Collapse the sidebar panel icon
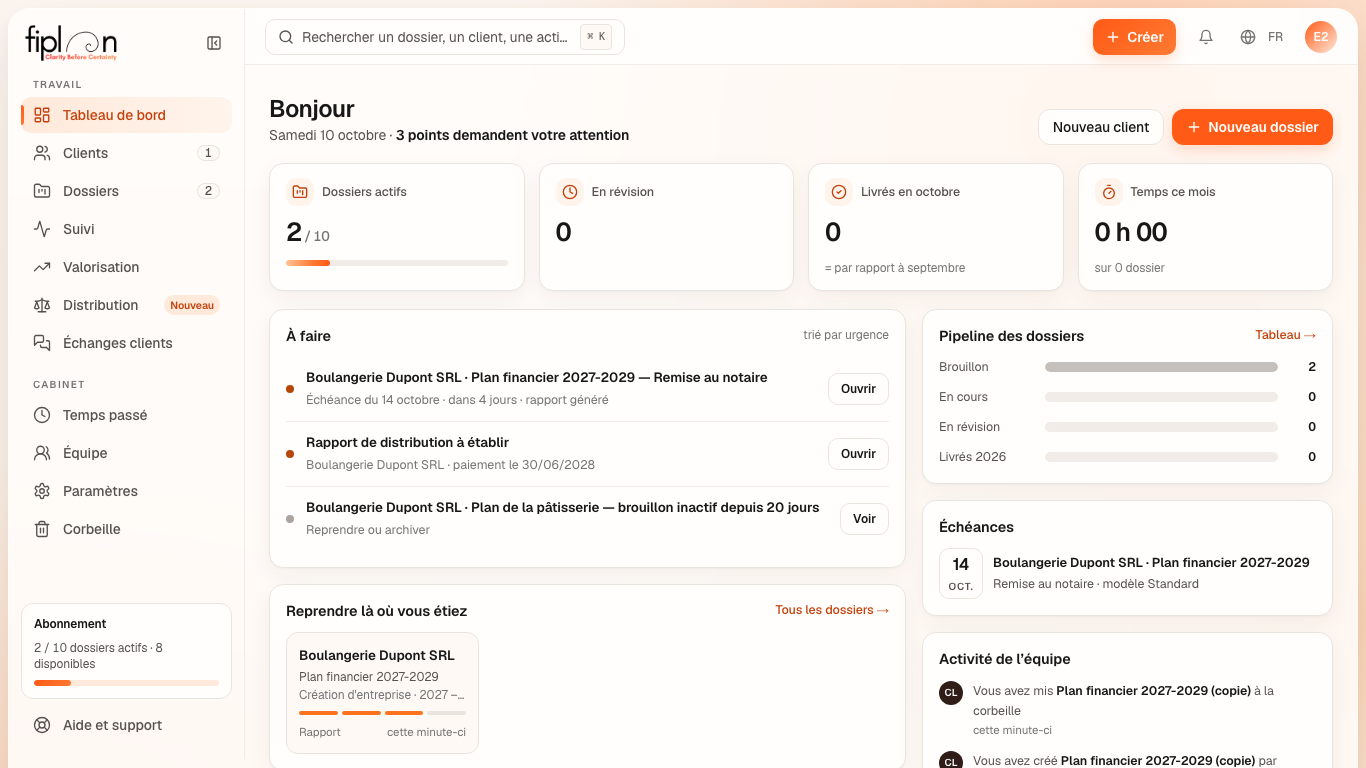The width and height of the screenshot is (1366, 768). [214, 43]
